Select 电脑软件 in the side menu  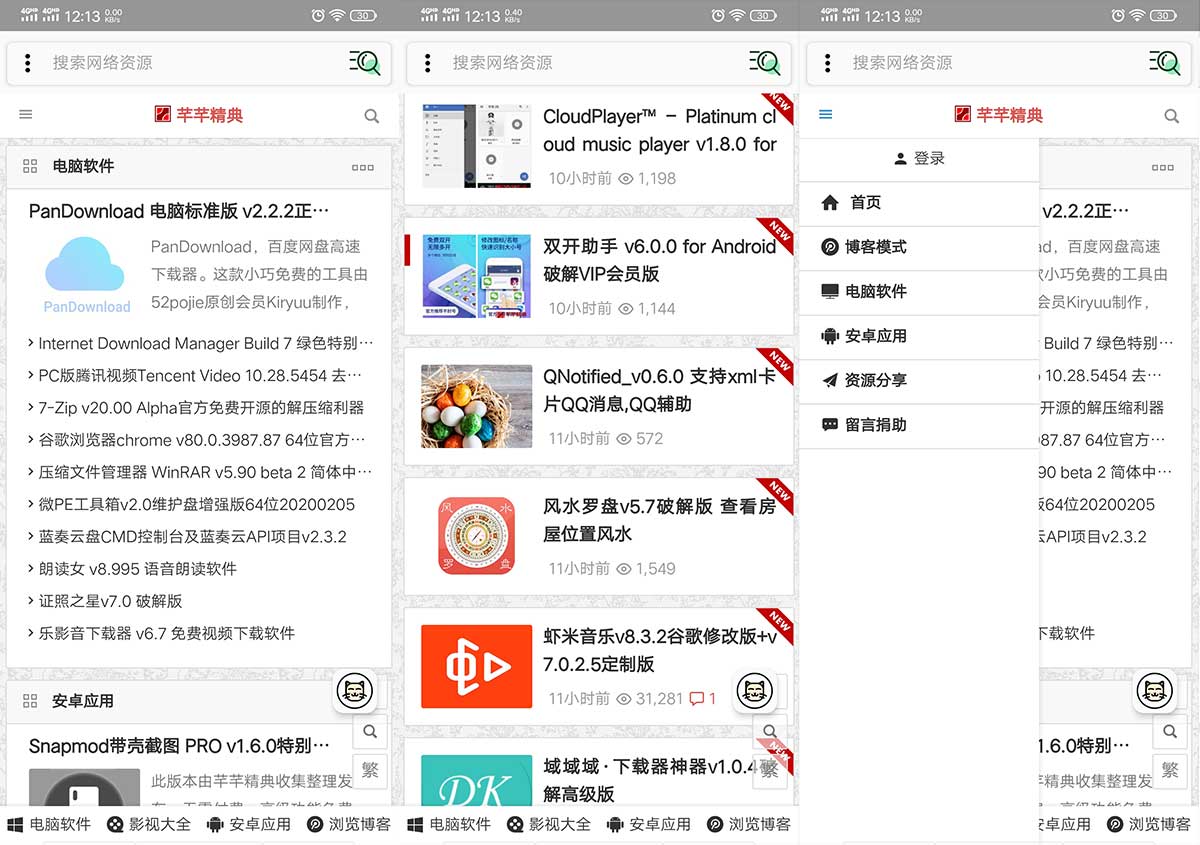[919, 292]
